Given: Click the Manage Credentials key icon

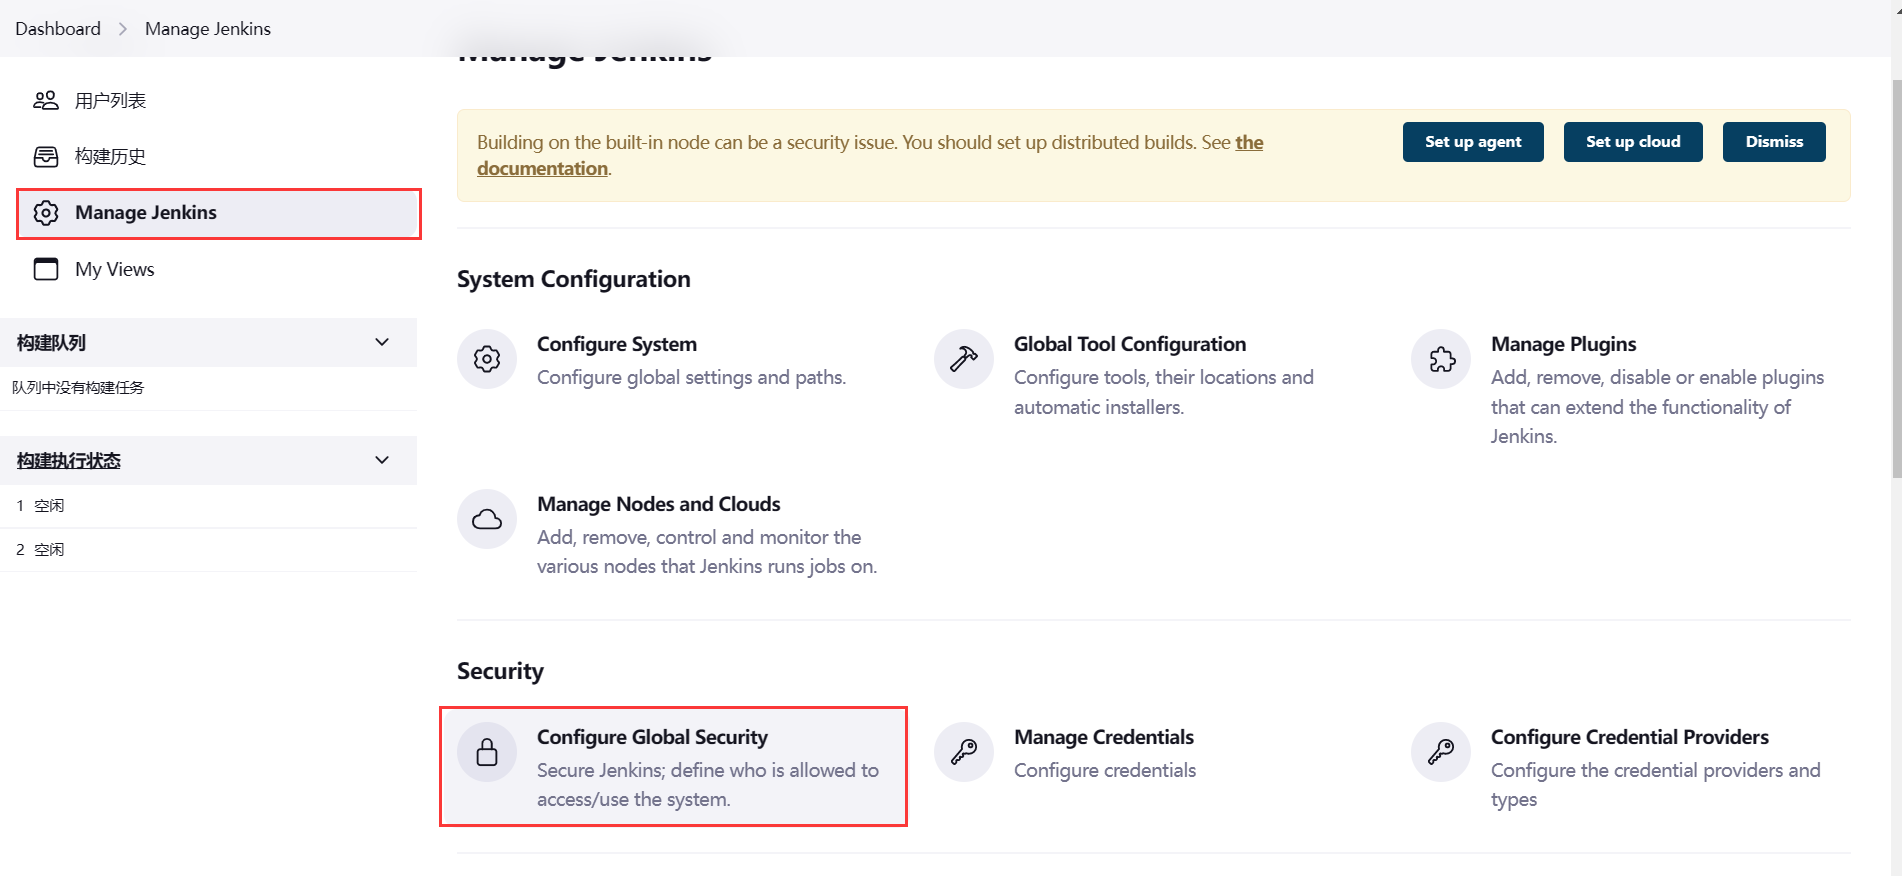Looking at the screenshot, I should pyautogui.click(x=964, y=752).
